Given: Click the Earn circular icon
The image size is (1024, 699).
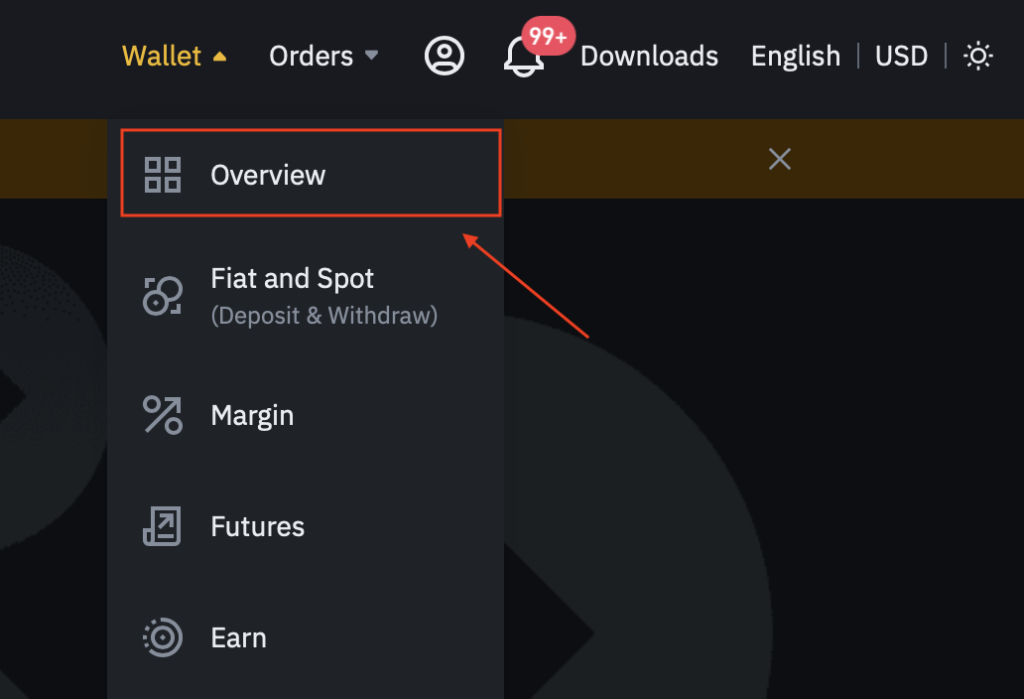Looking at the screenshot, I should [163, 637].
